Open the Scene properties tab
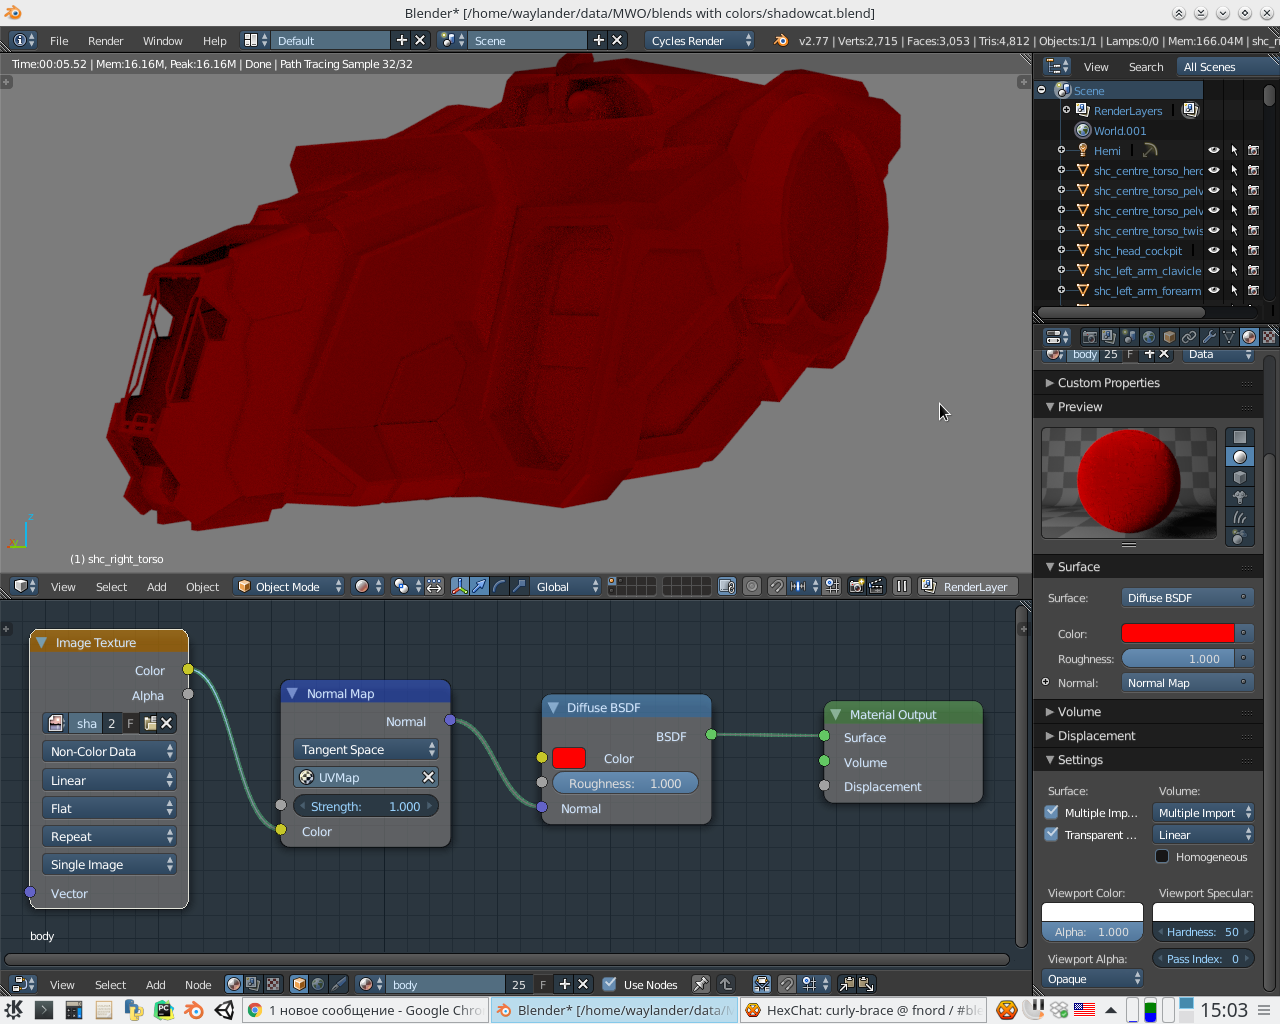 [x=1129, y=337]
